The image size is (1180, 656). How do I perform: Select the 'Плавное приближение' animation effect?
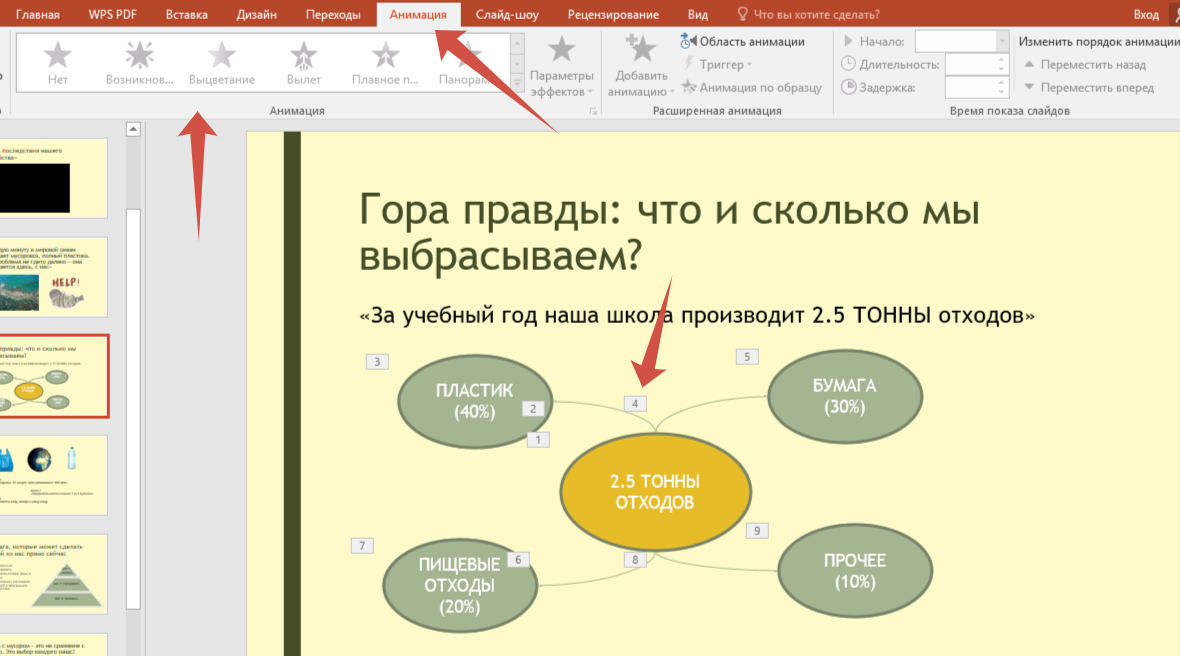coord(385,62)
